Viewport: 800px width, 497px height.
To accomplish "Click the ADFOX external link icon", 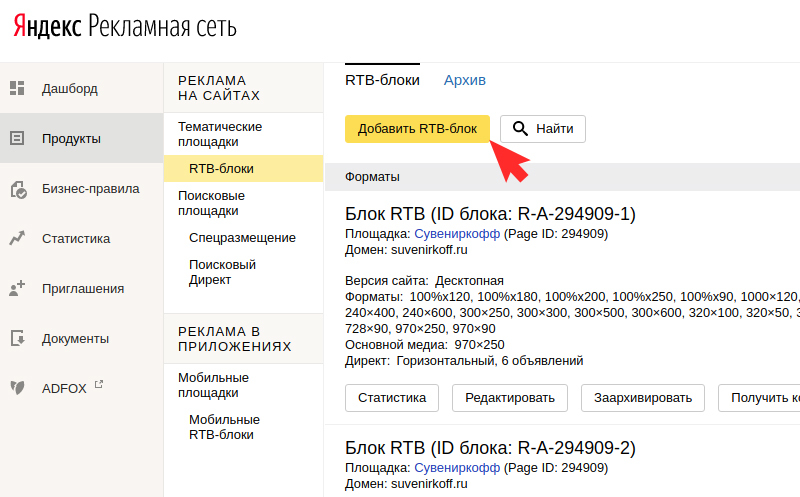I will [99, 384].
